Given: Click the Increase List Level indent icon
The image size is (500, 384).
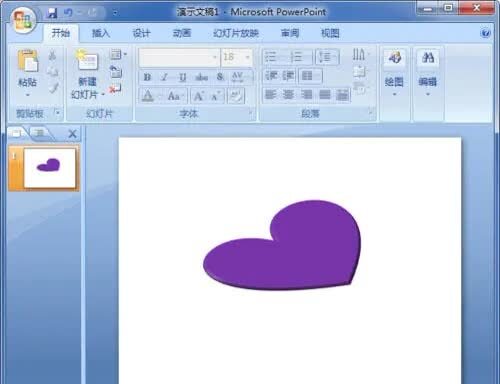Looking at the screenshot, I should point(288,76).
